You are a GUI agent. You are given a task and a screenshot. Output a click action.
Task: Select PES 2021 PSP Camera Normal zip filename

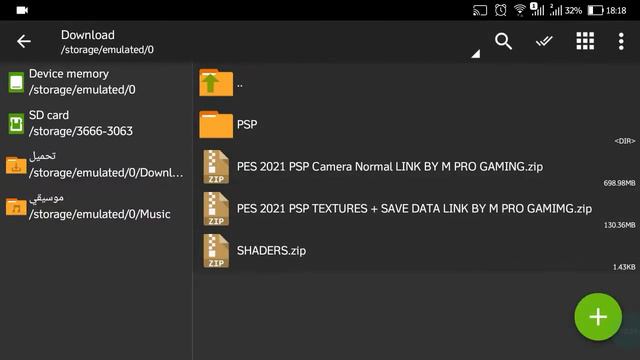tap(390, 167)
